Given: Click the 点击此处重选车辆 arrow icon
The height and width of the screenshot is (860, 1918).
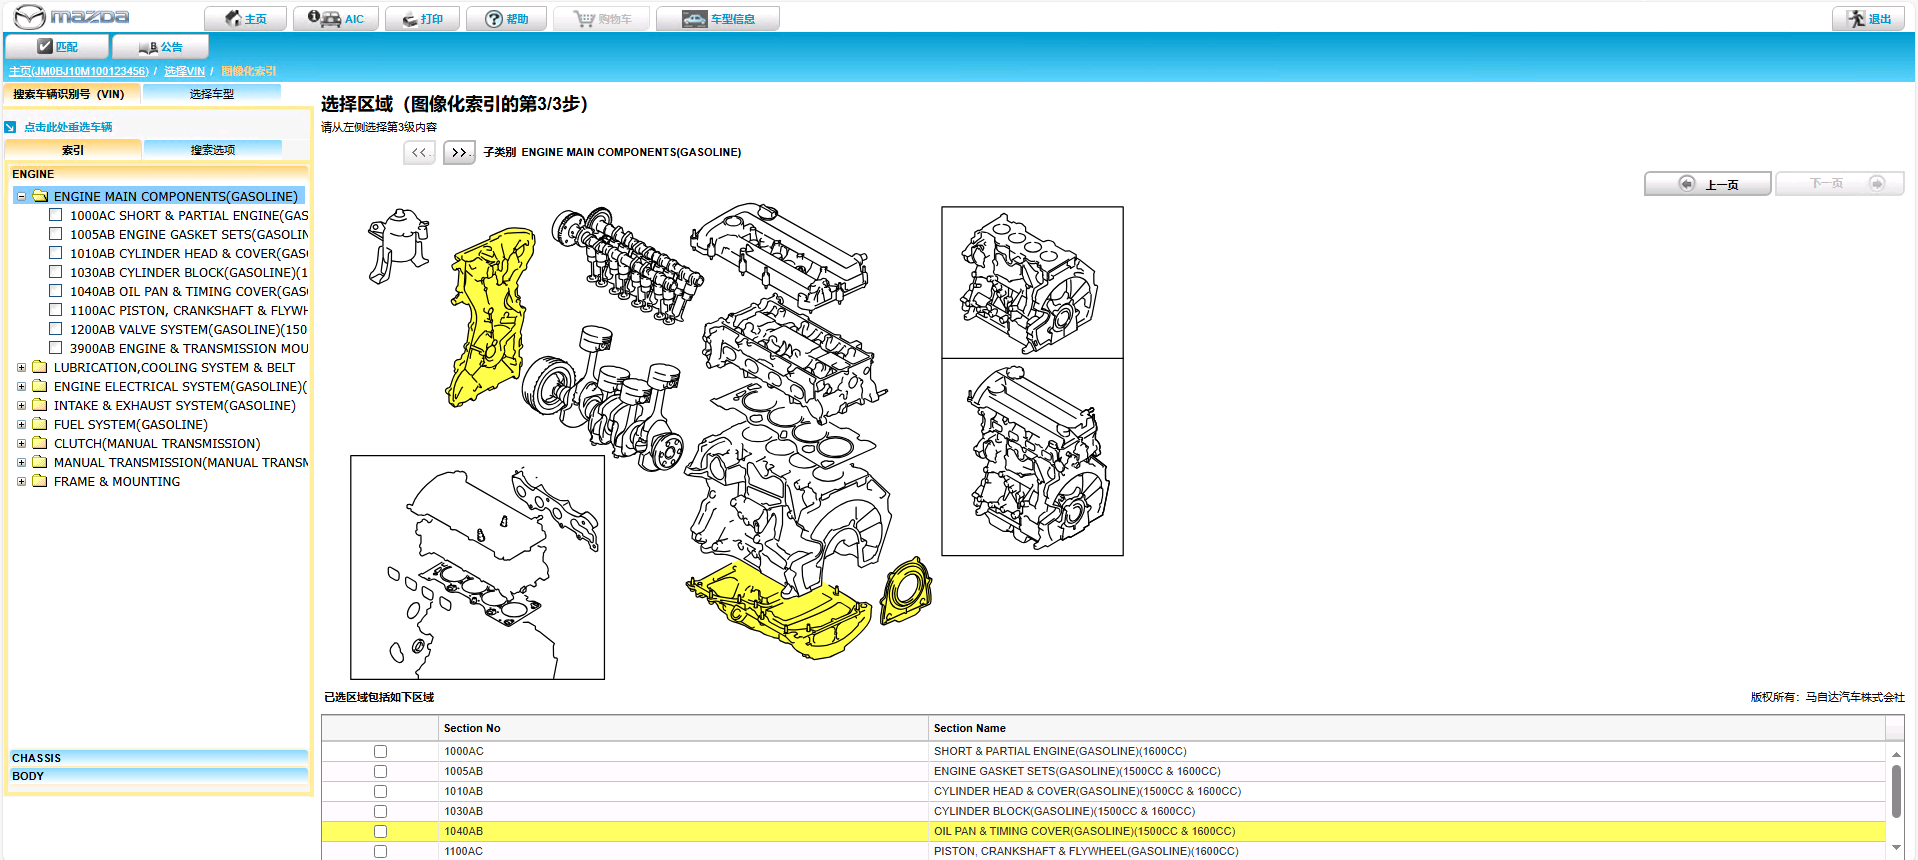Looking at the screenshot, I should tap(11, 127).
